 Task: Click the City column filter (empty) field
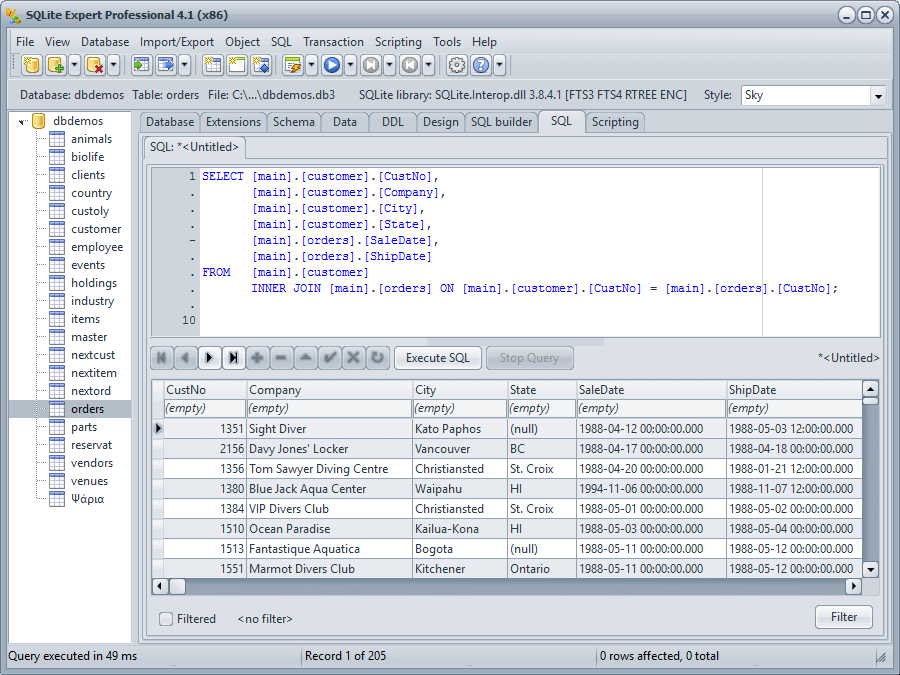point(459,408)
